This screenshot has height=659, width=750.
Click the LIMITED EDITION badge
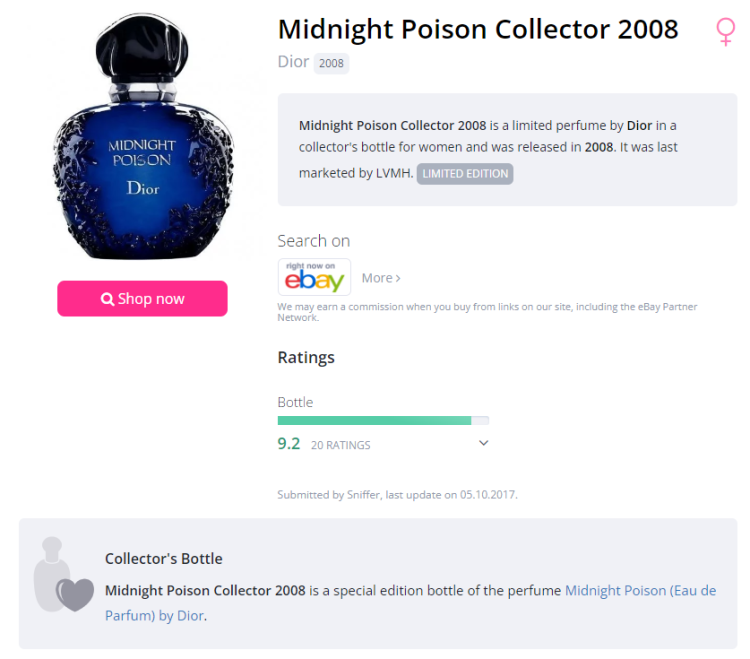point(465,174)
